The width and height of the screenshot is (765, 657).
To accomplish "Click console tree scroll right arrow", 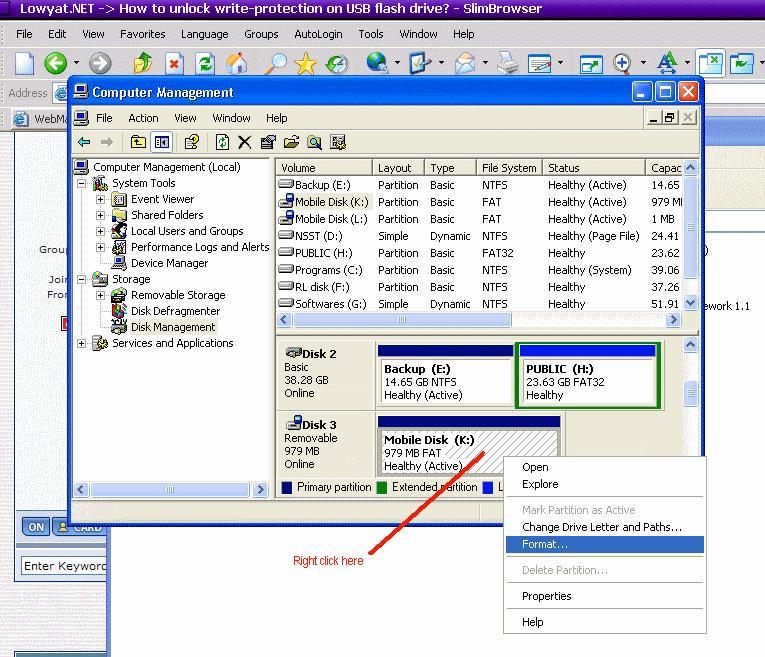I will coord(261,489).
